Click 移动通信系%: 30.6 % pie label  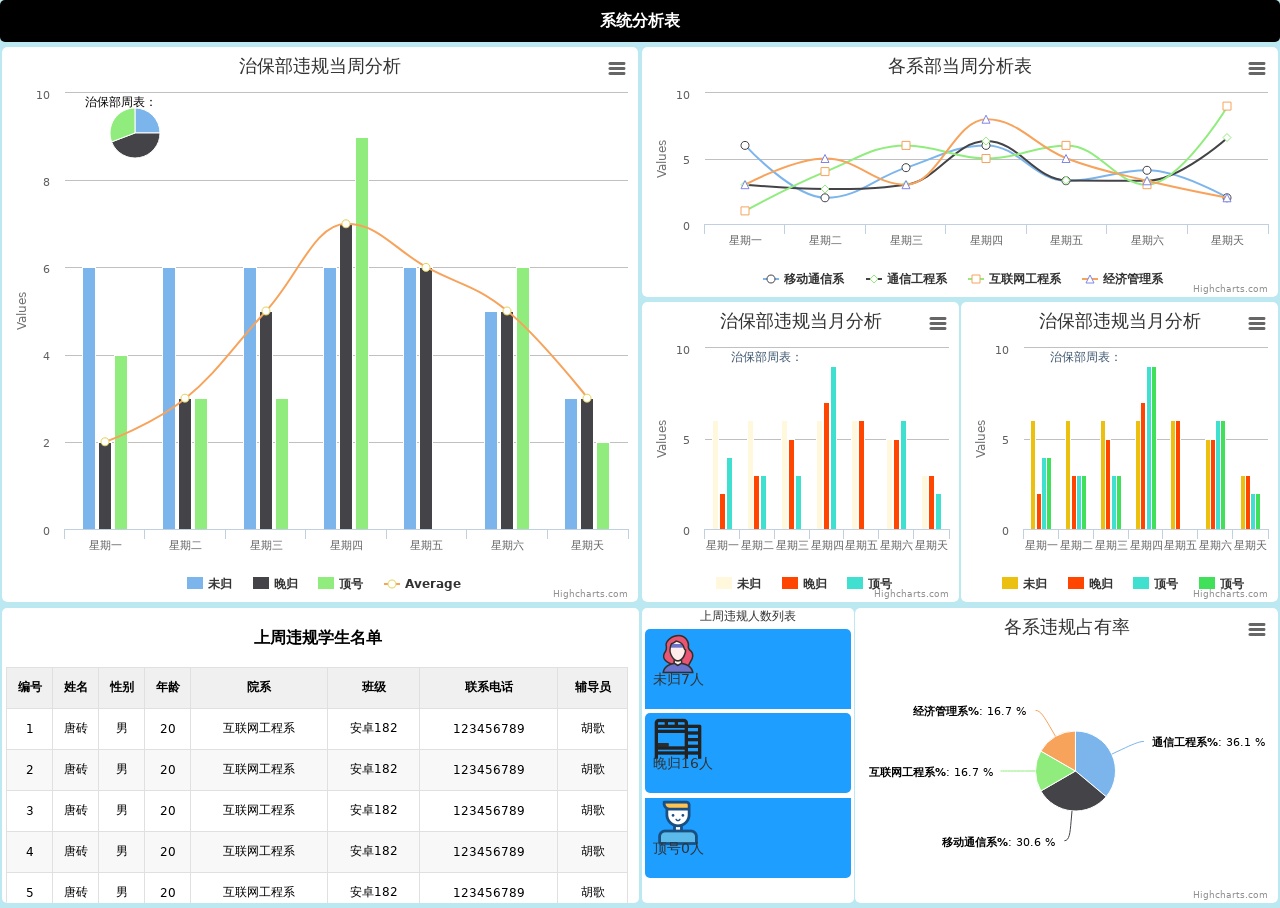tap(998, 843)
